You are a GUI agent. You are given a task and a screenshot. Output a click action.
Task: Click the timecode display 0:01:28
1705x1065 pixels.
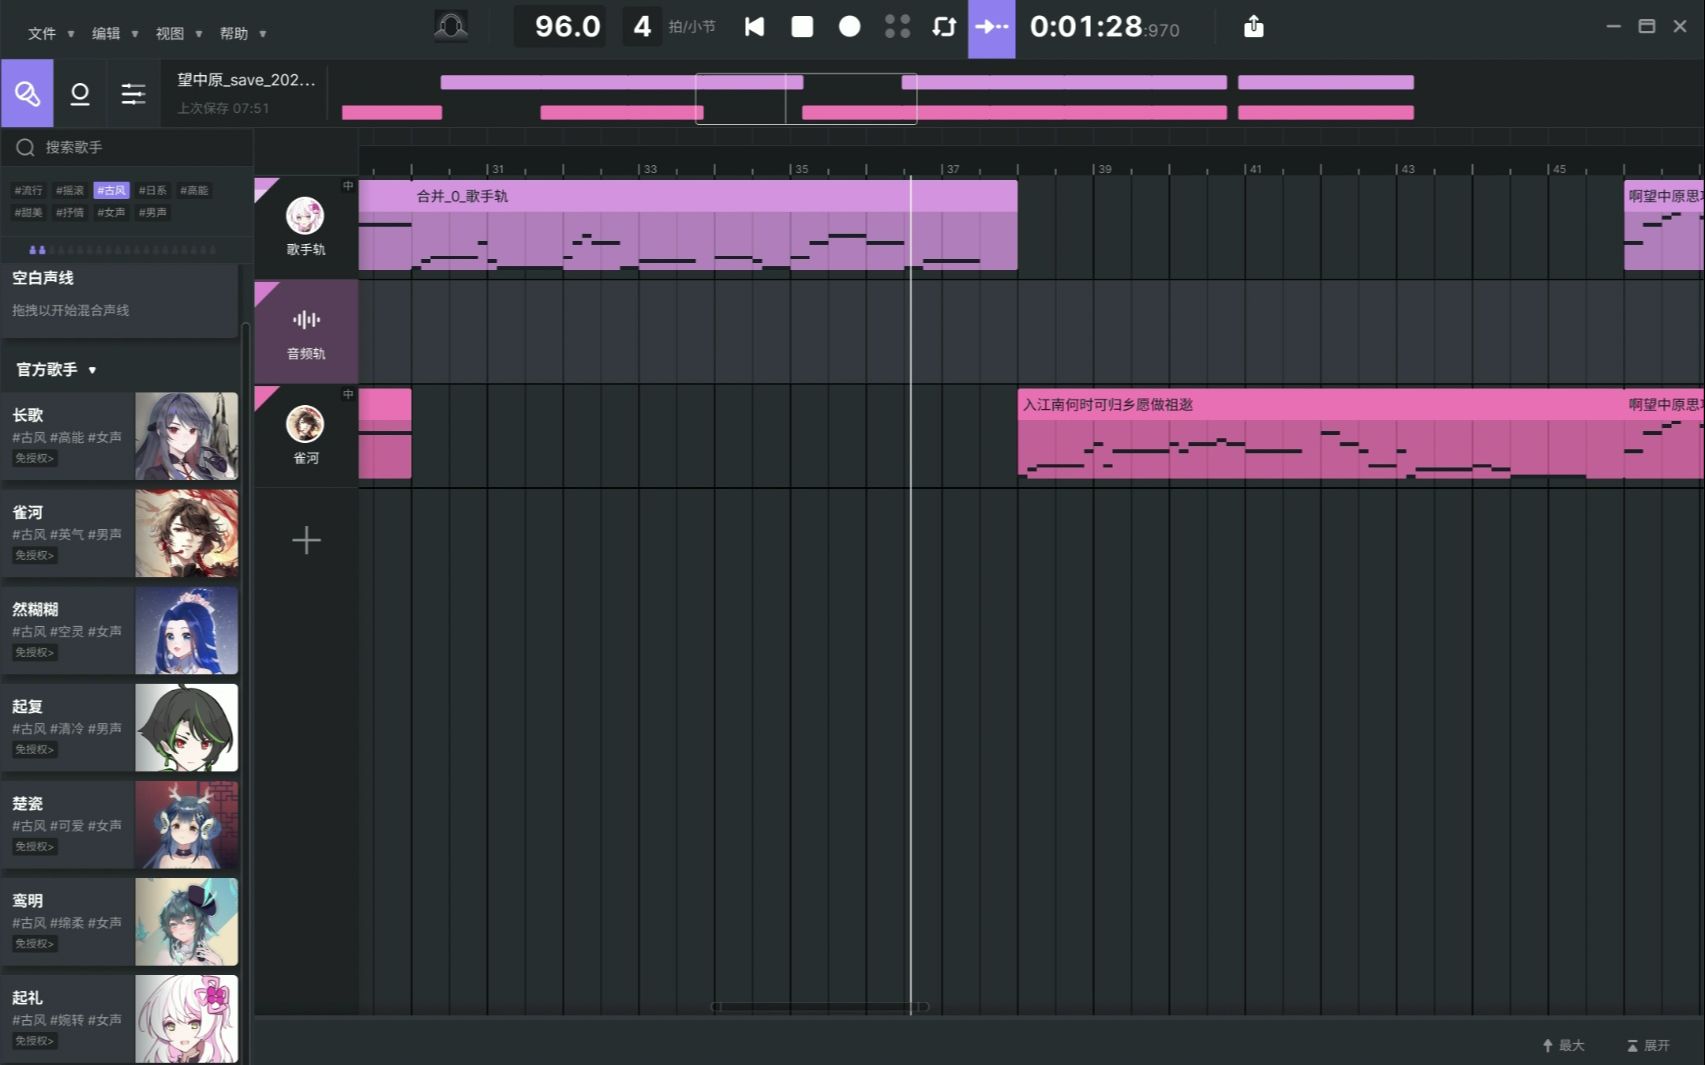click(1105, 27)
